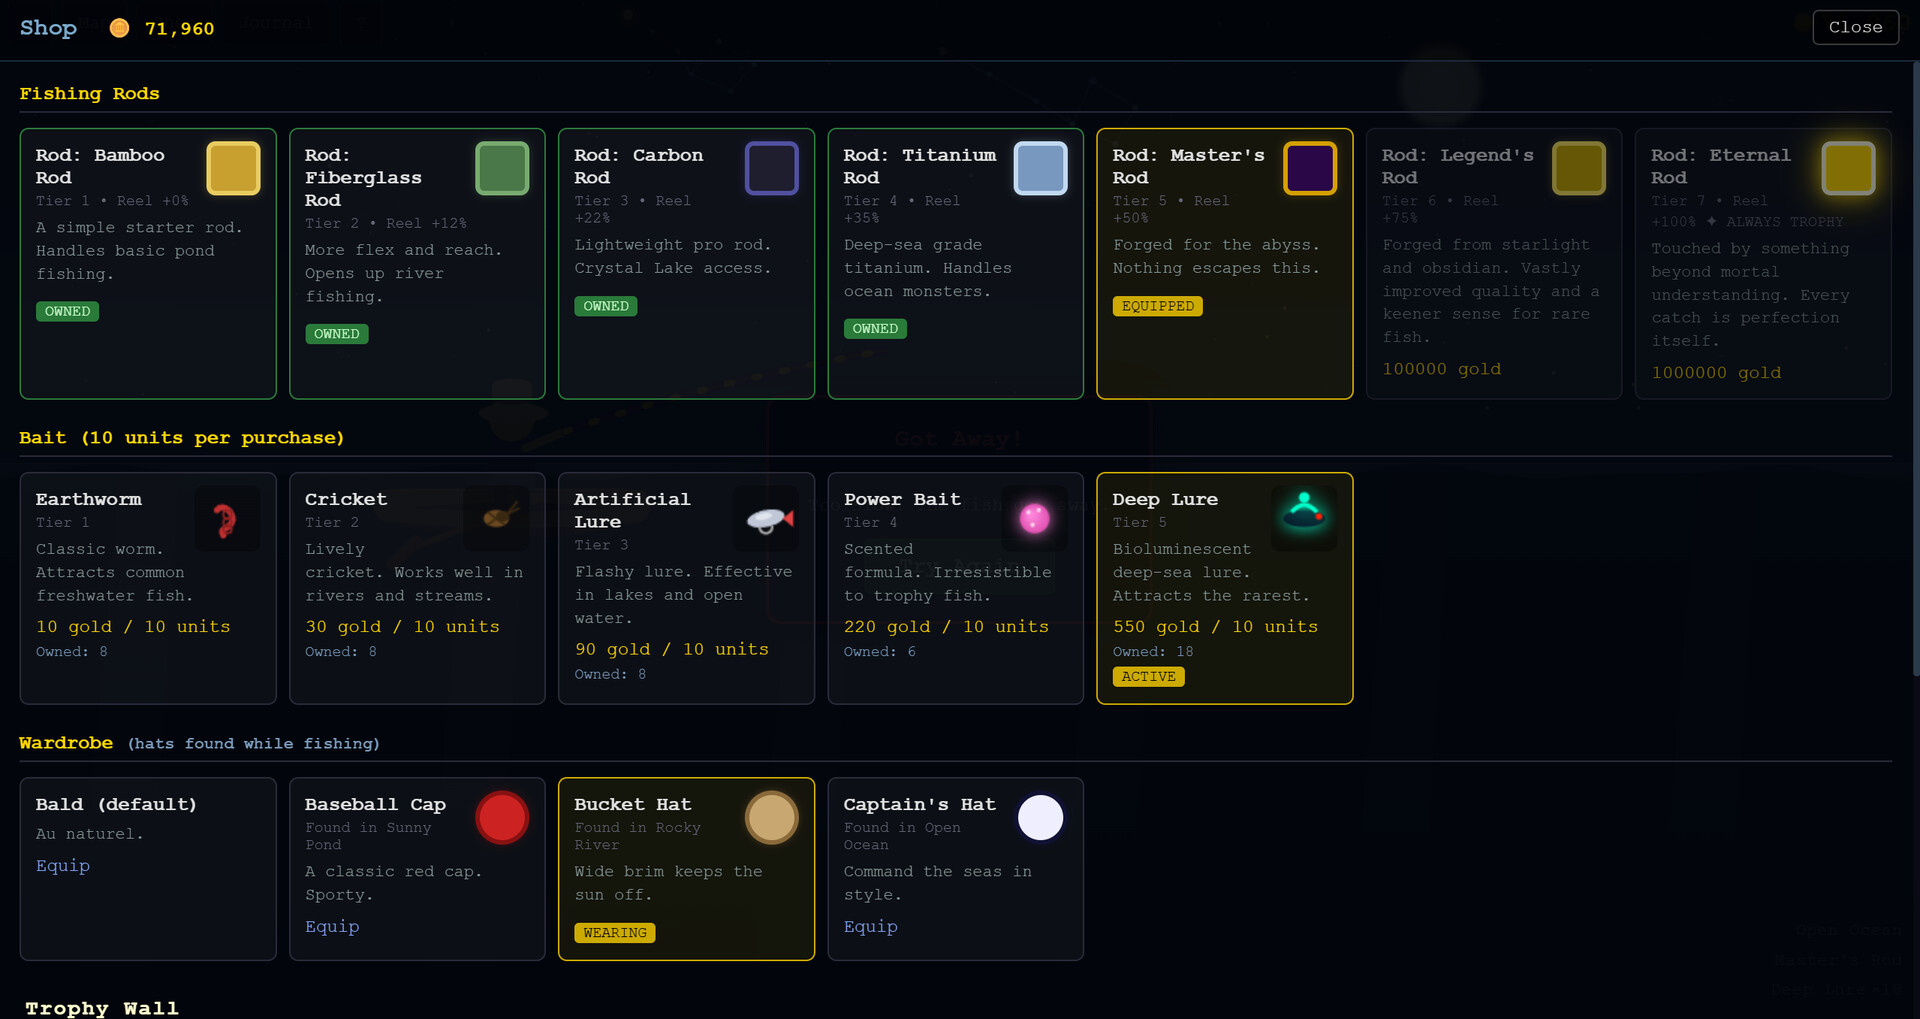The height and width of the screenshot is (1019, 1920).
Task: Click the EQUIPPED badge on Master's Rod
Action: point(1157,307)
